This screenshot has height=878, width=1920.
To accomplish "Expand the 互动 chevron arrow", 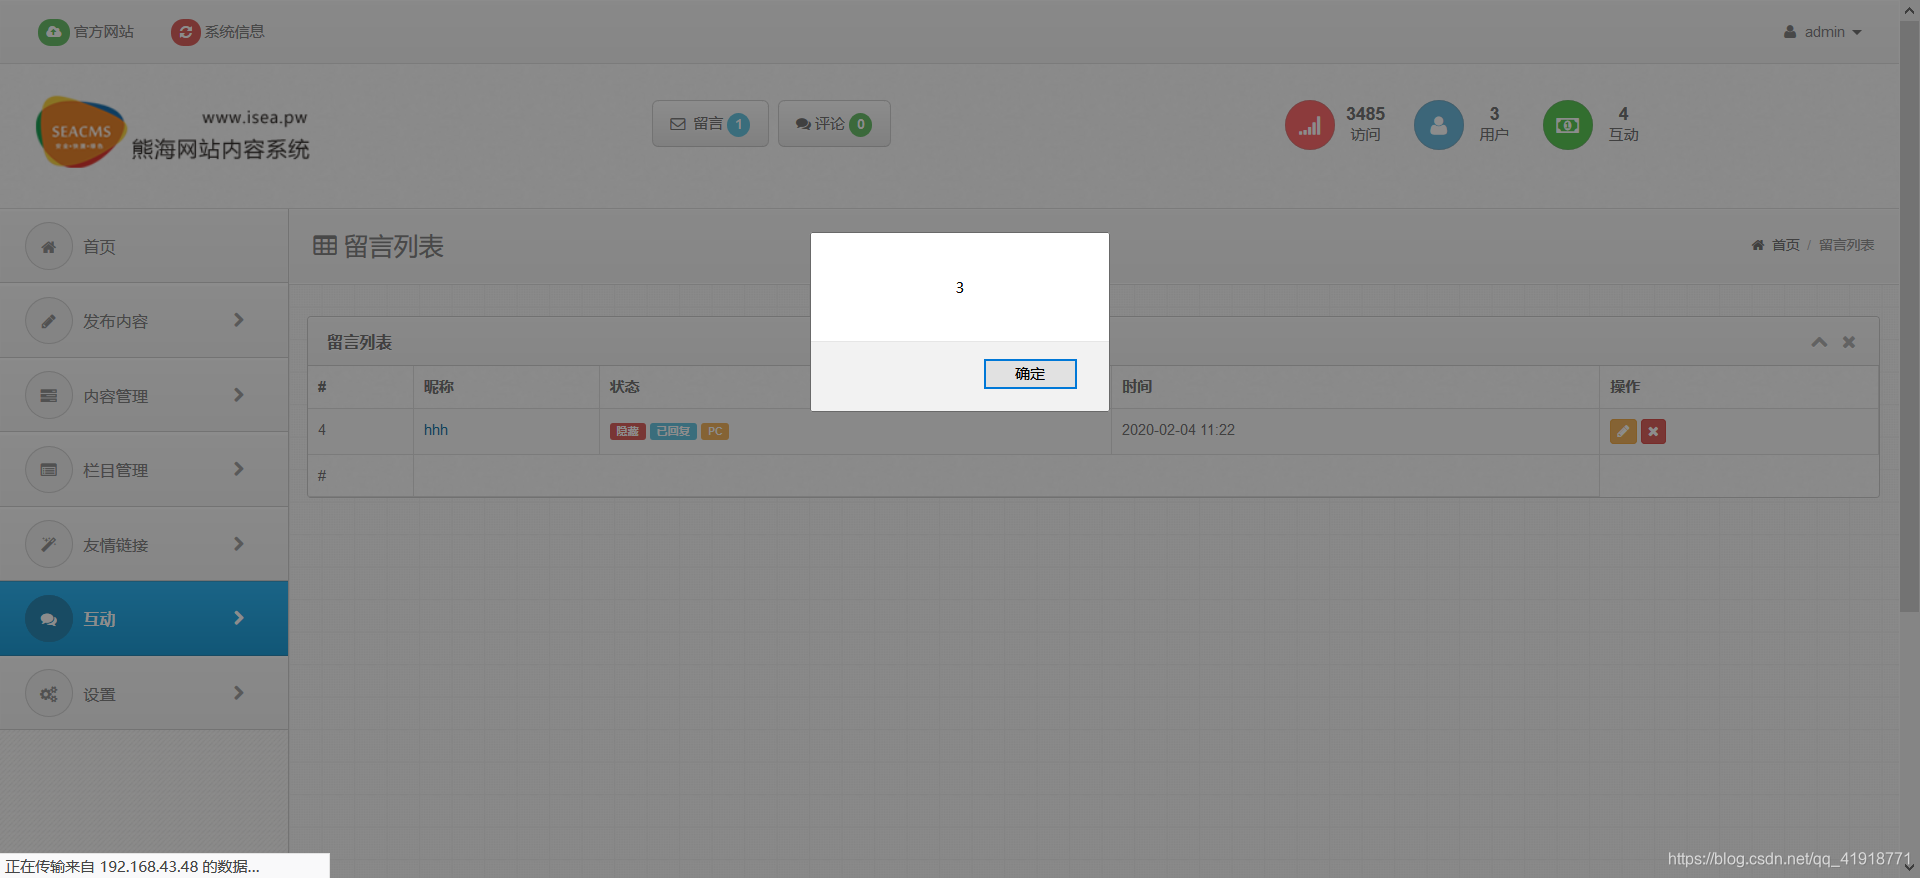I will coord(239,618).
